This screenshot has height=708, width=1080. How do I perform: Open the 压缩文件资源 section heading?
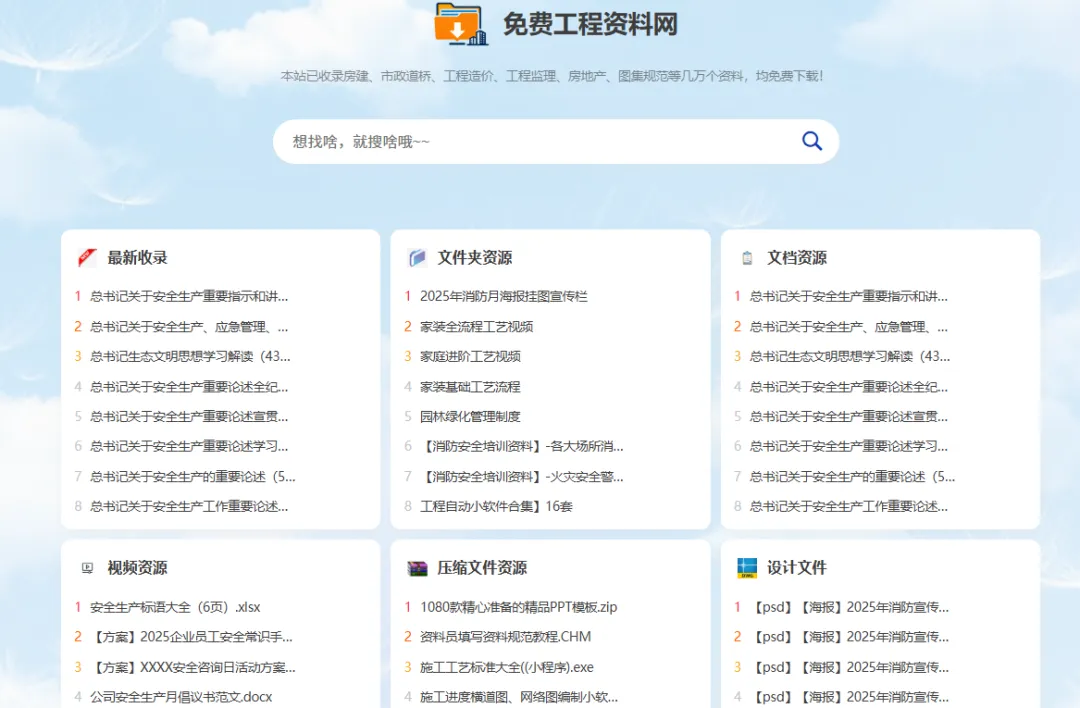tap(482, 568)
